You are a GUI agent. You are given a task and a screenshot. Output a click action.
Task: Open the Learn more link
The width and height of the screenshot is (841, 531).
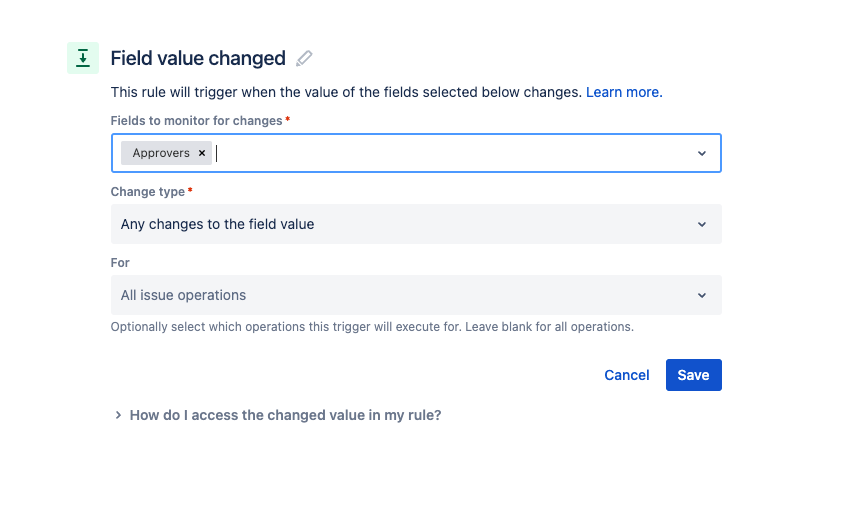click(622, 92)
